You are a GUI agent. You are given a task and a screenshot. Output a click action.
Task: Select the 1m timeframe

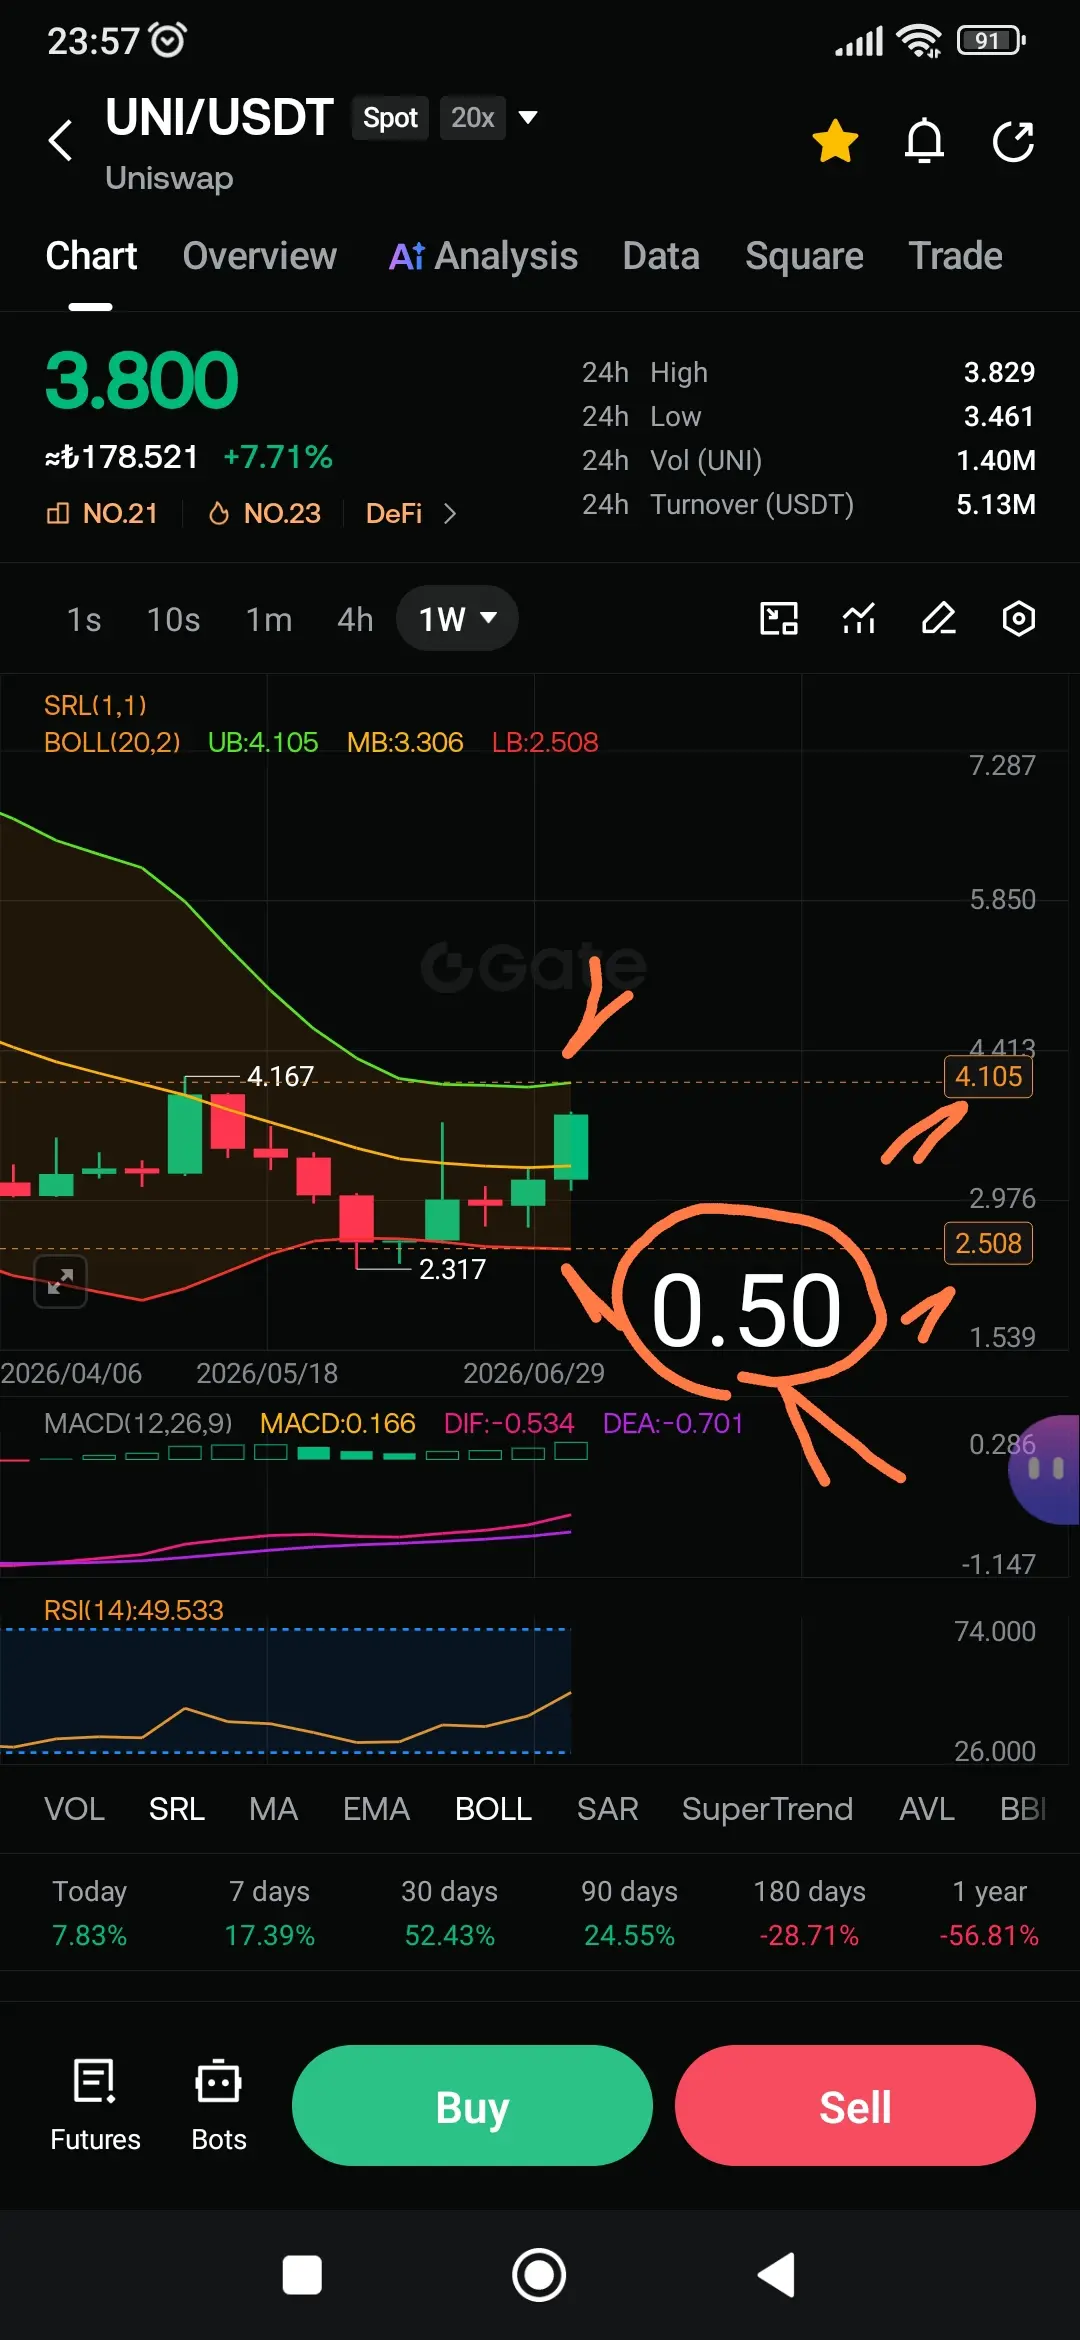269,619
